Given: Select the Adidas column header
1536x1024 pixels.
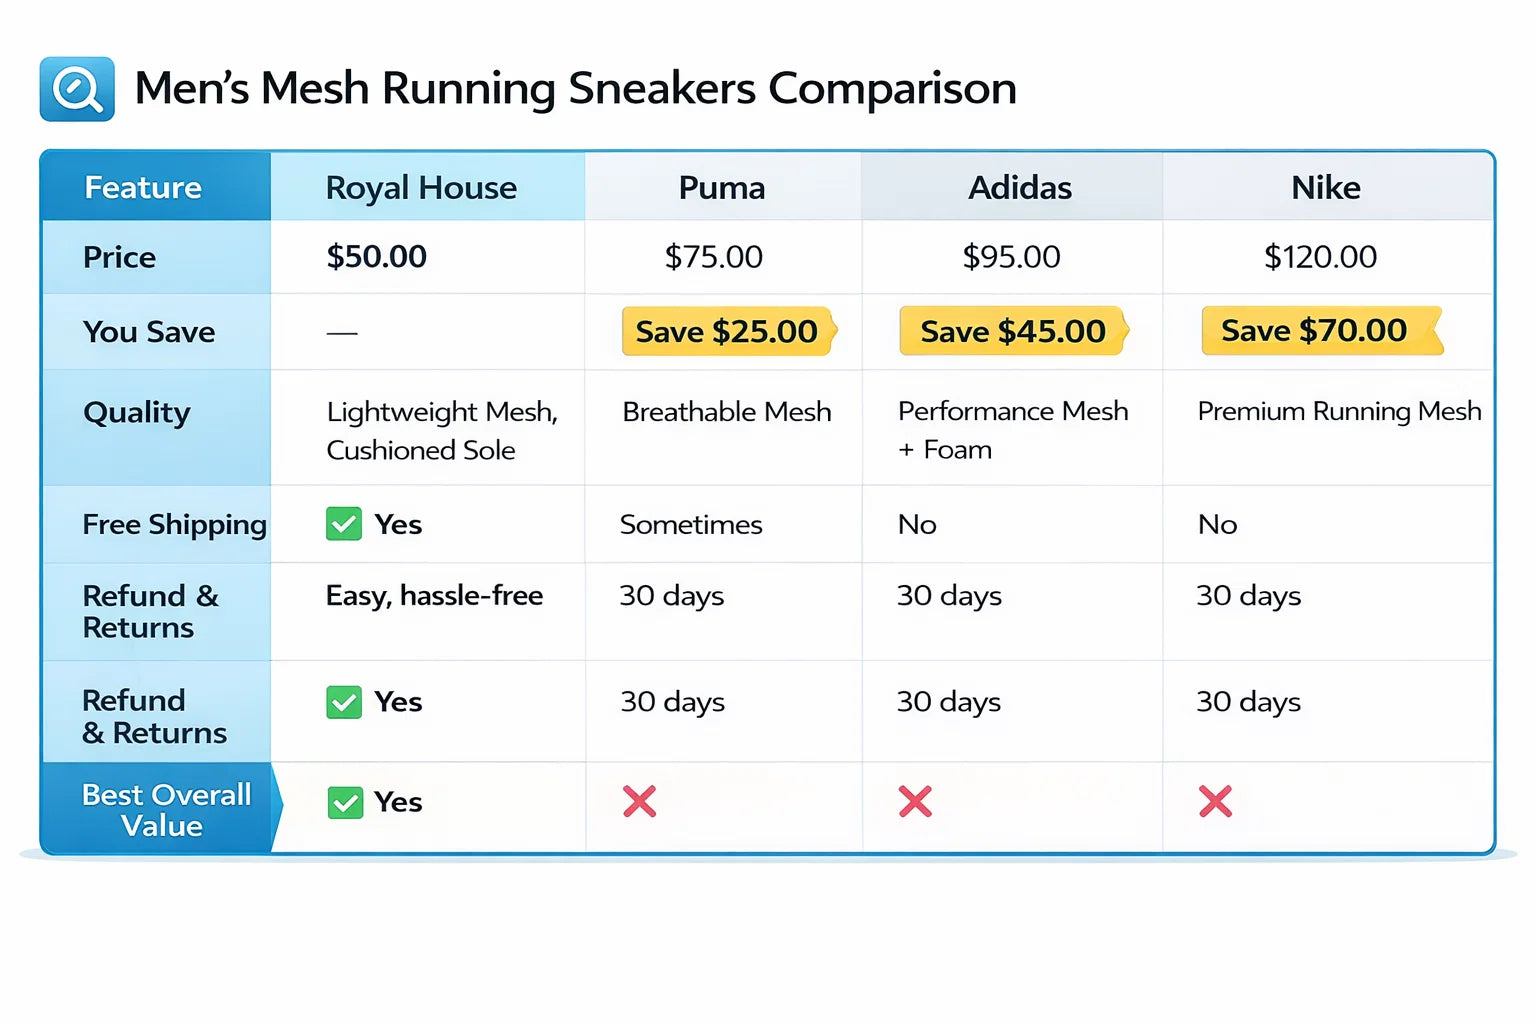Looking at the screenshot, I should [1020, 188].
